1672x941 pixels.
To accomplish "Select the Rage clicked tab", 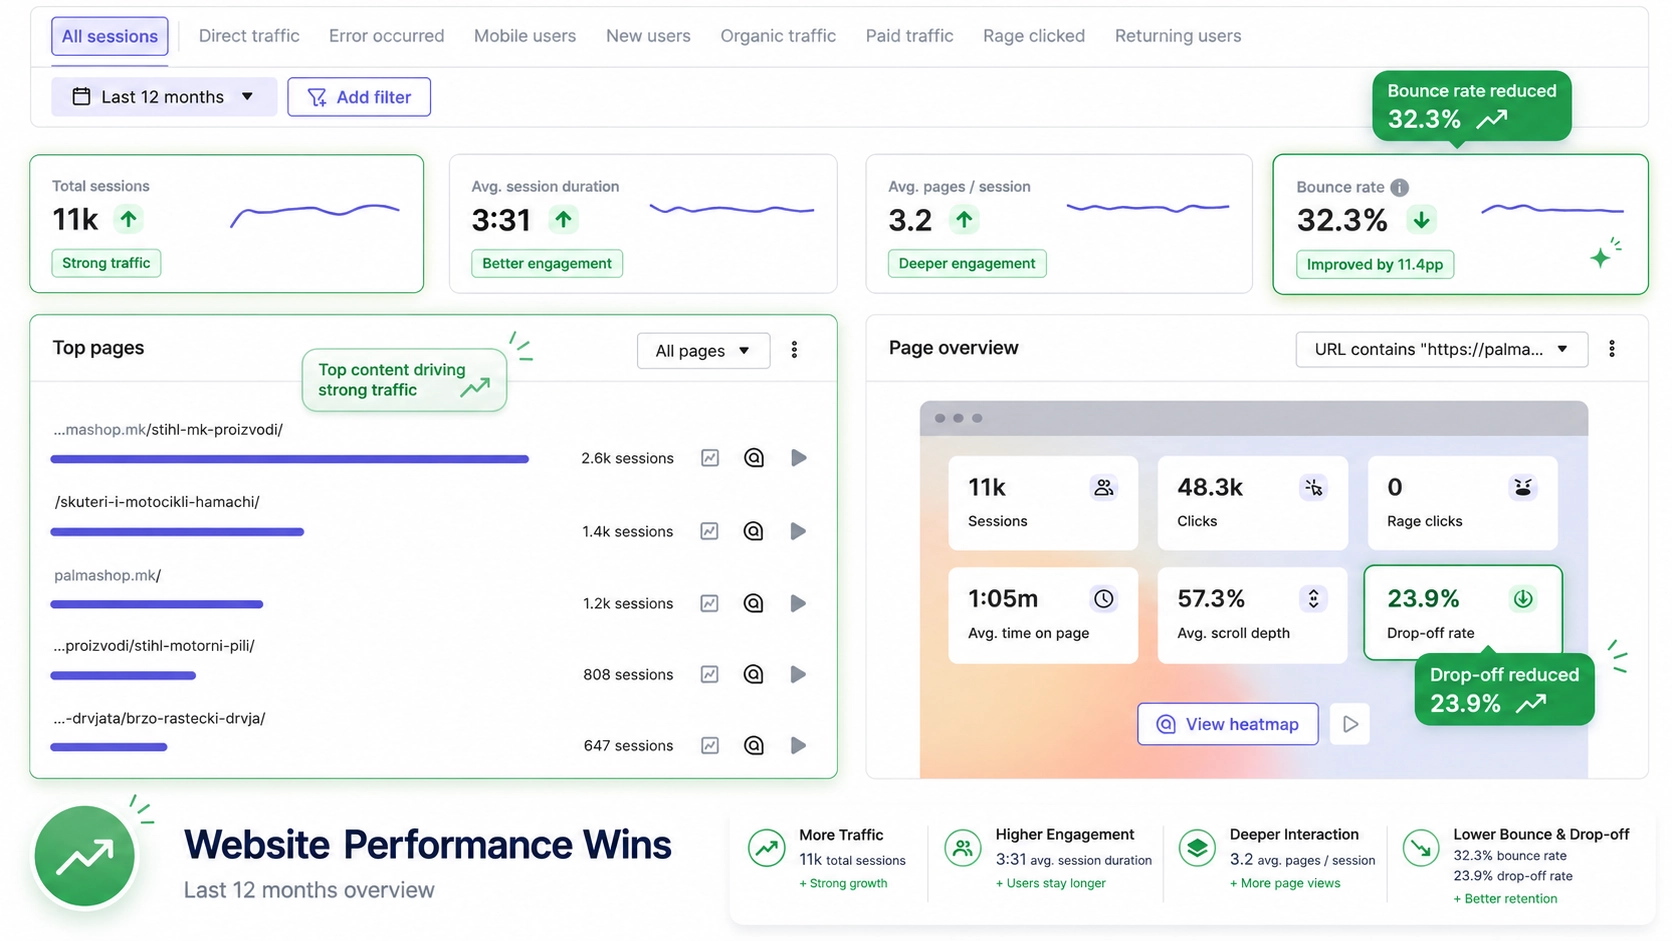I will point(1034,36).
